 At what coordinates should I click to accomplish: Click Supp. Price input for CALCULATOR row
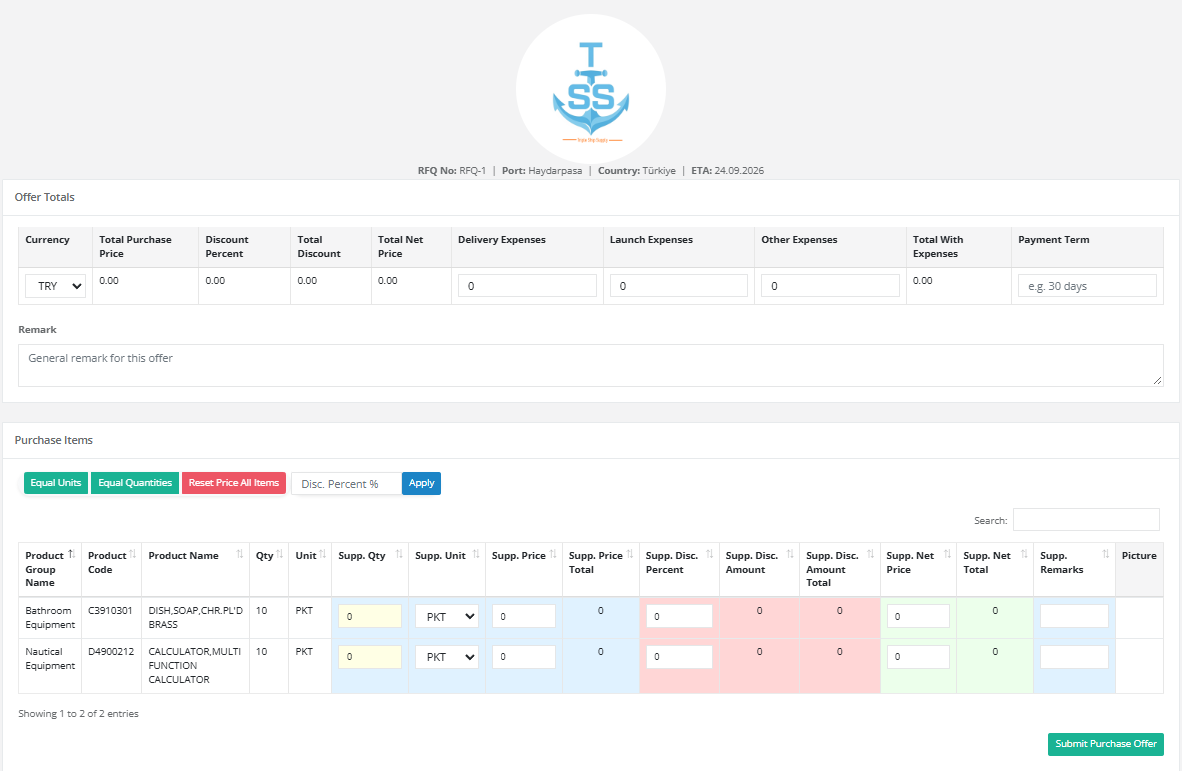pos(524,656)
